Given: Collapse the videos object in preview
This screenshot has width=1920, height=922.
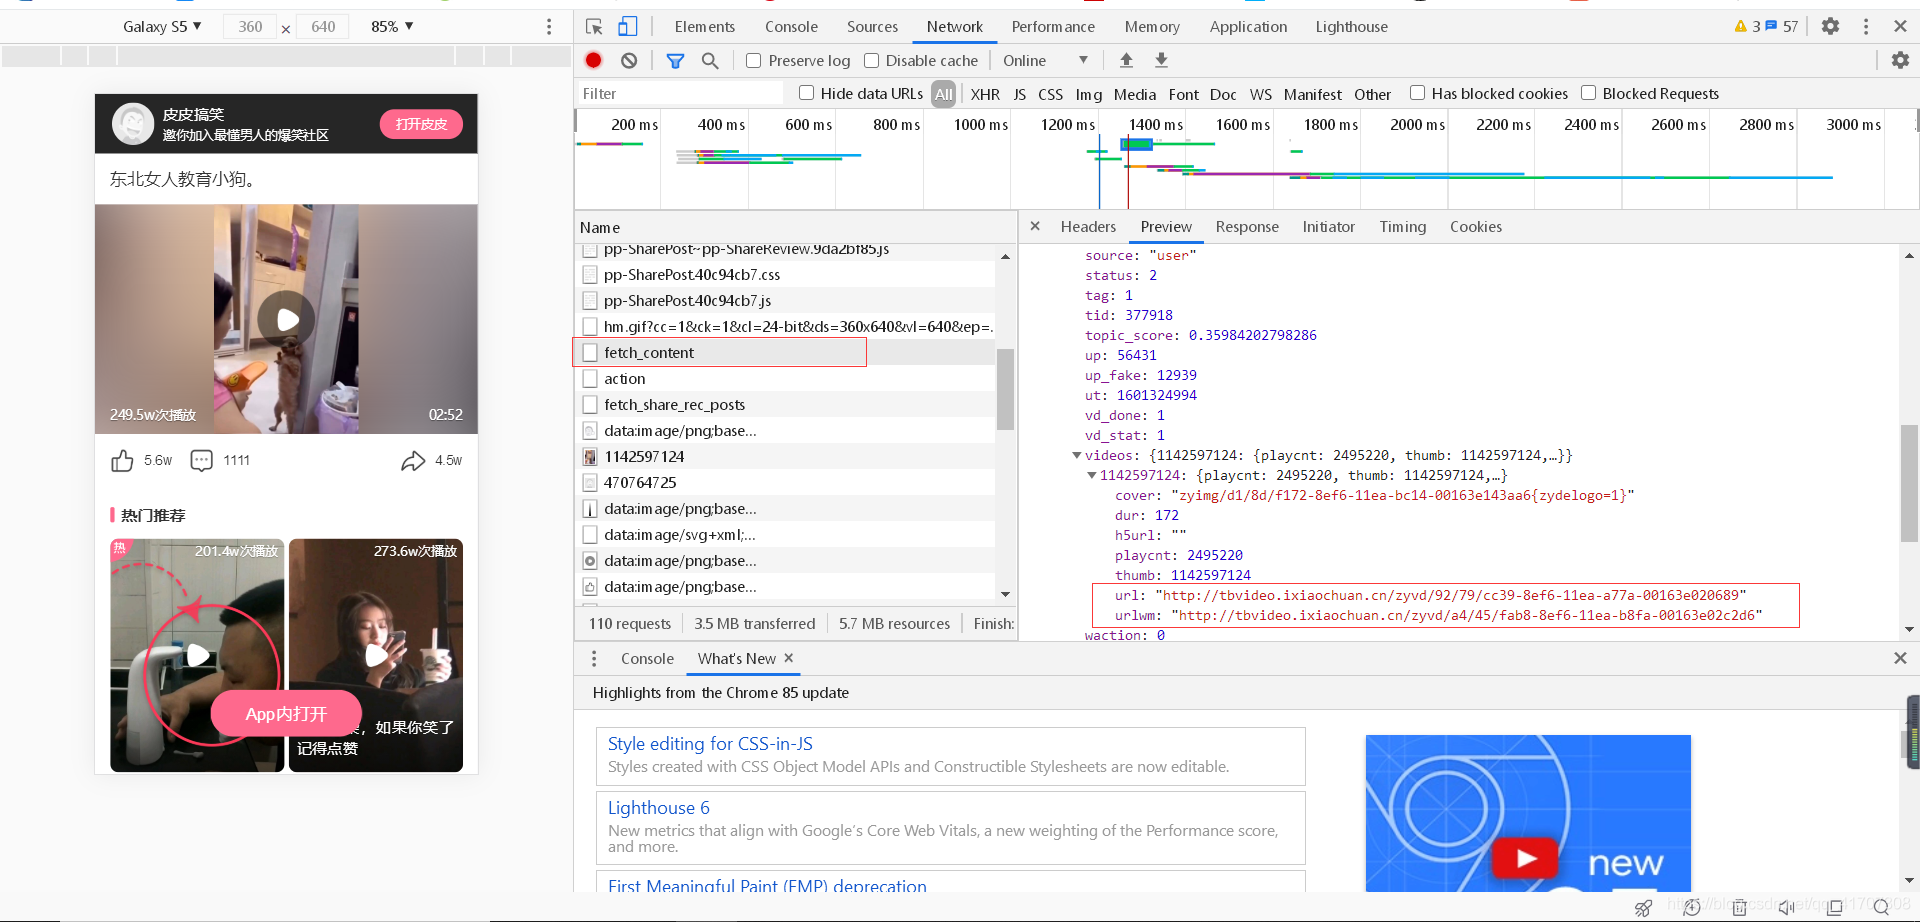Looking at the screenshot, I should point(1077,455).
